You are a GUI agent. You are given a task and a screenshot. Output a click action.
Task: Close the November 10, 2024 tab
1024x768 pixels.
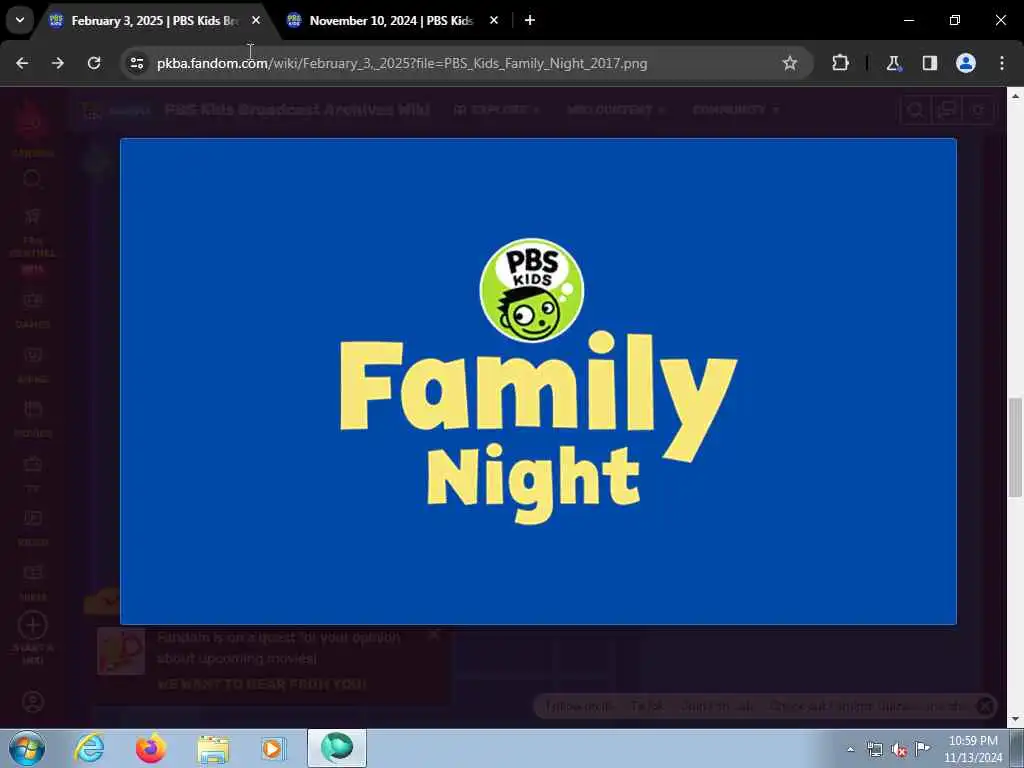(494, 20)
